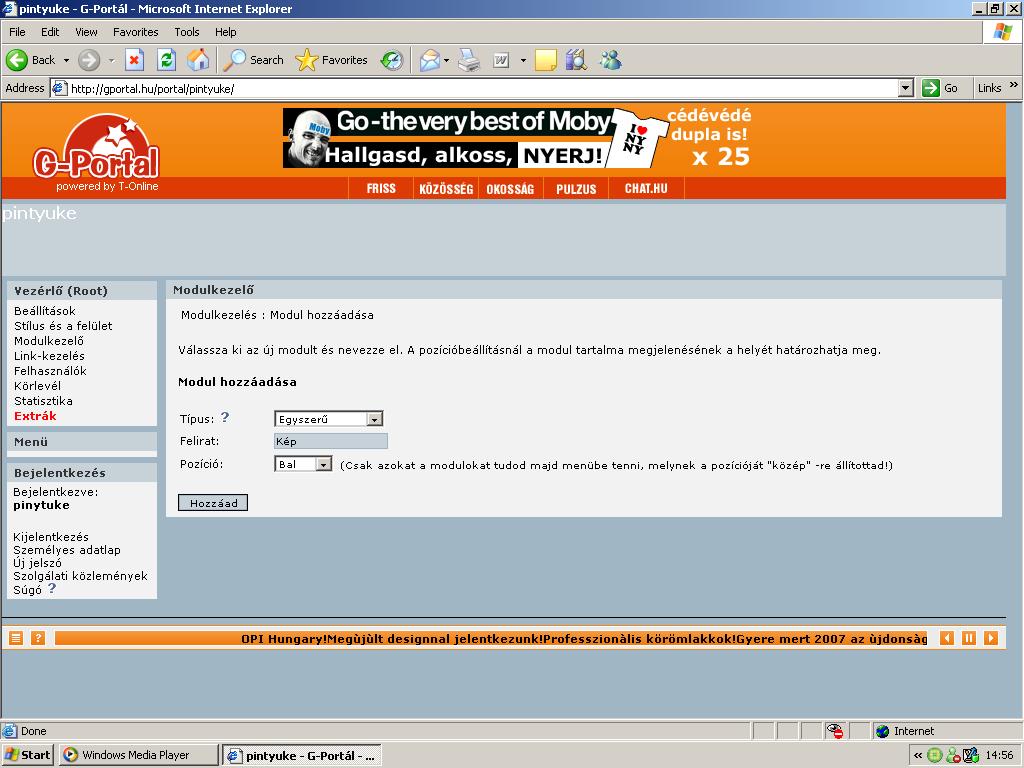Click the Refresh page toolbar icon

166,60
